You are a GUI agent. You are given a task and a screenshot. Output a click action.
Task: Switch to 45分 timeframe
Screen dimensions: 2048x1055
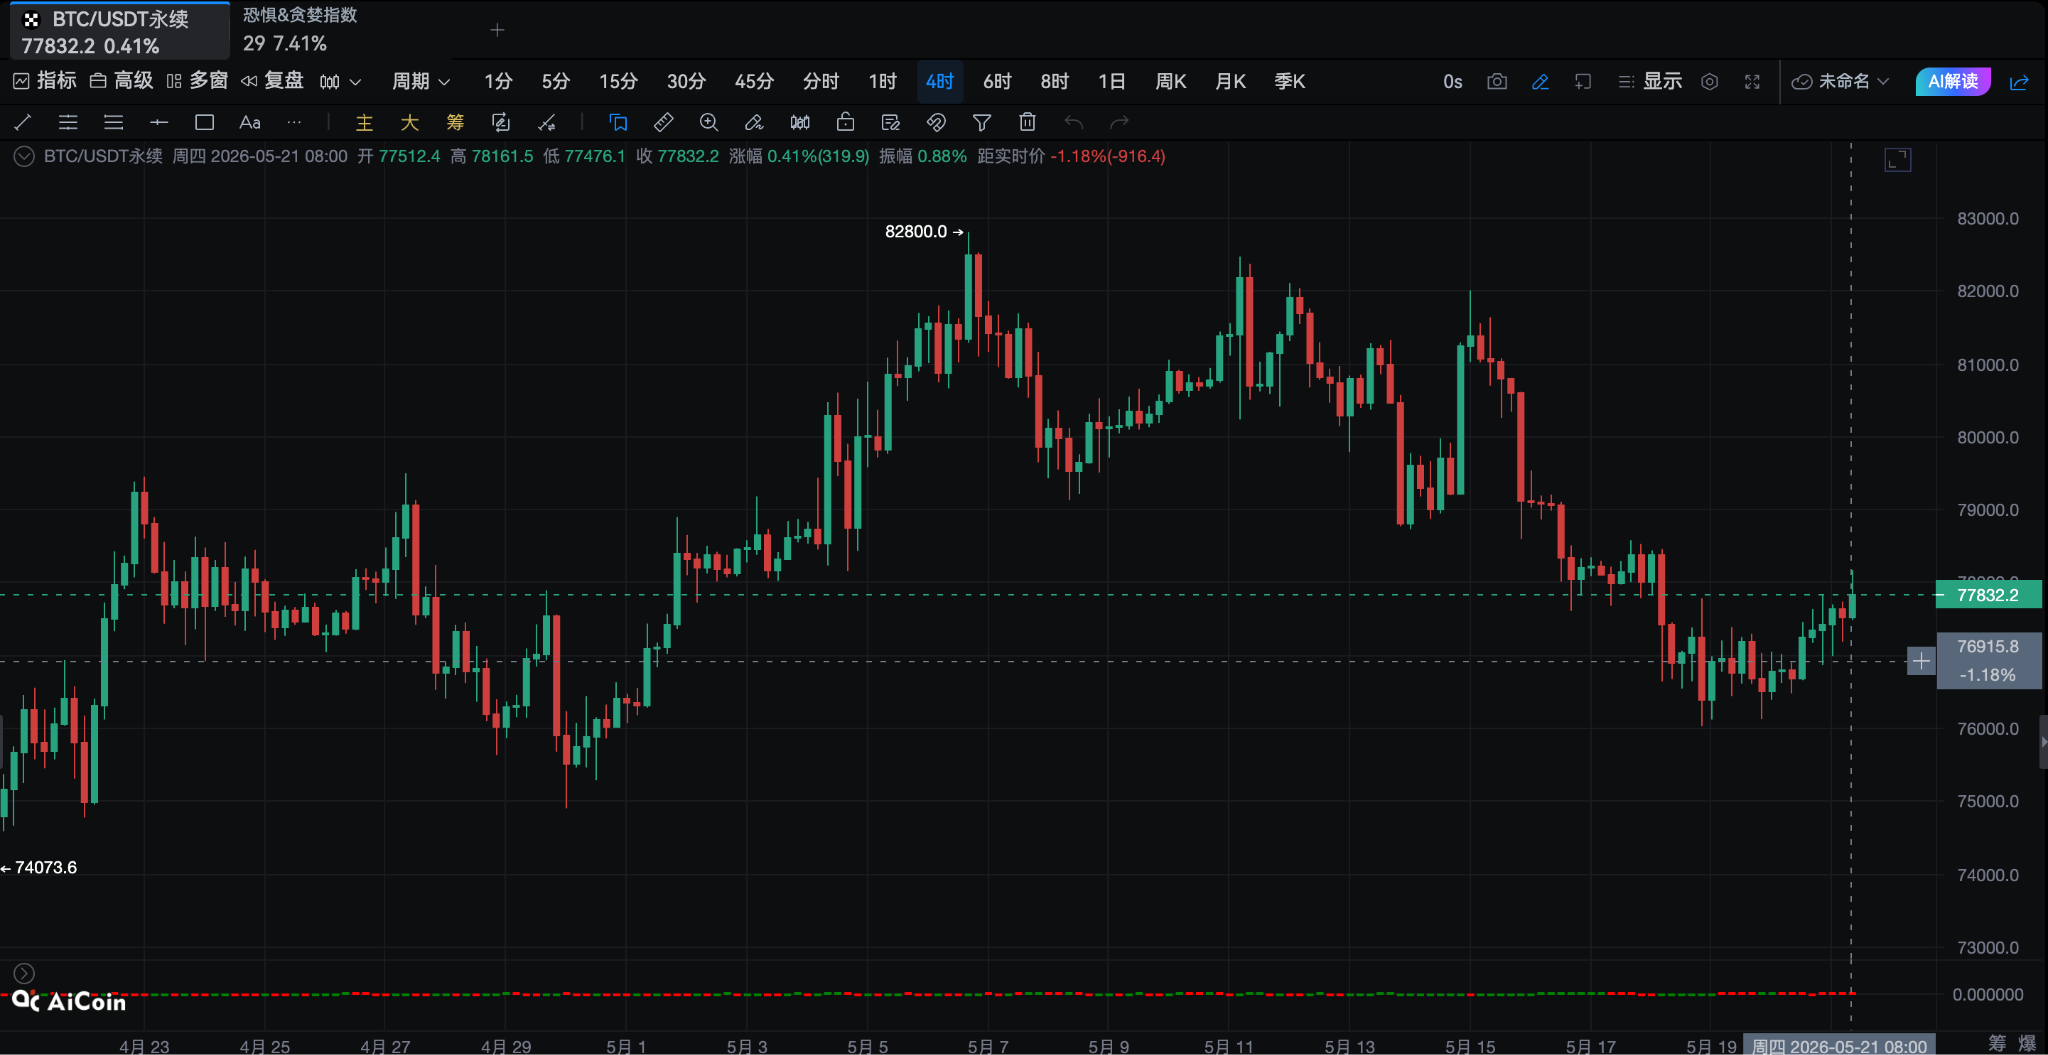(754, 81)
